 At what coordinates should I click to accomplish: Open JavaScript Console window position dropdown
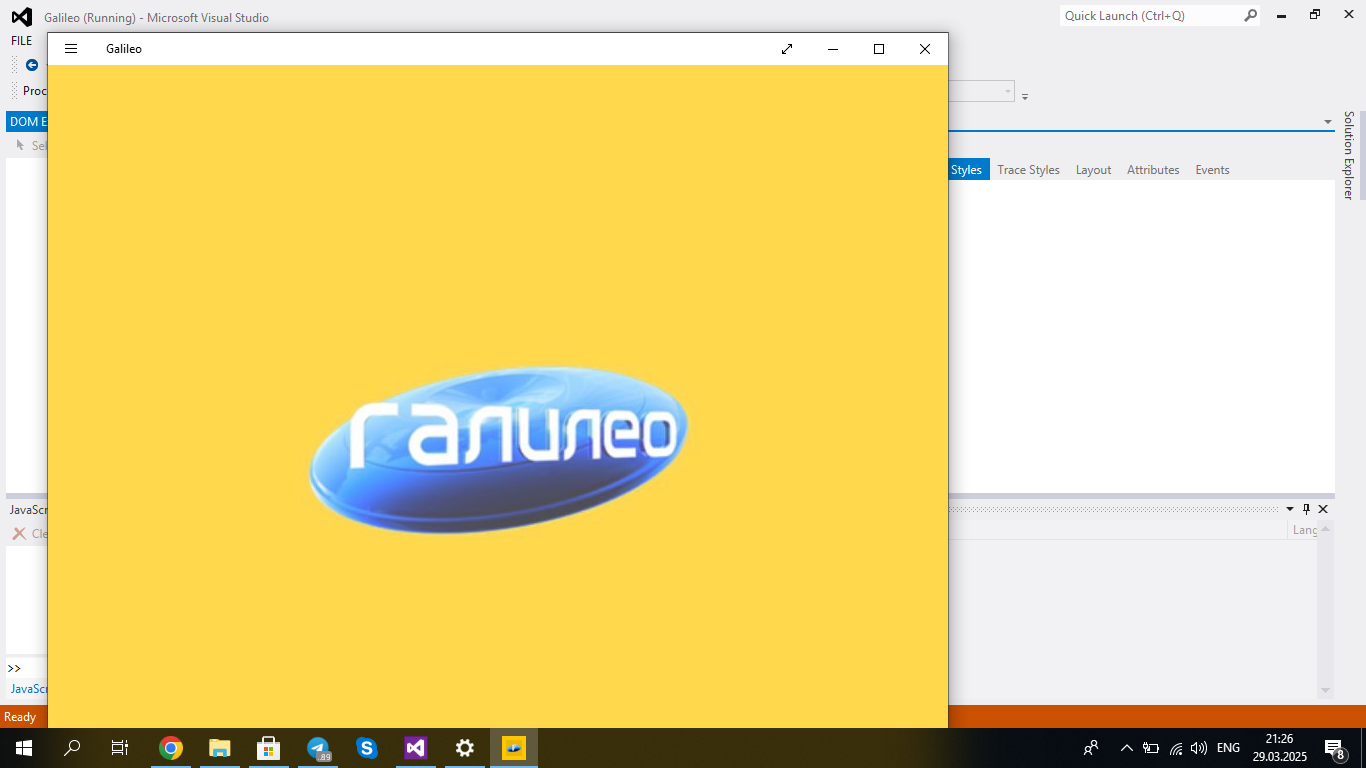(1290, 509)
